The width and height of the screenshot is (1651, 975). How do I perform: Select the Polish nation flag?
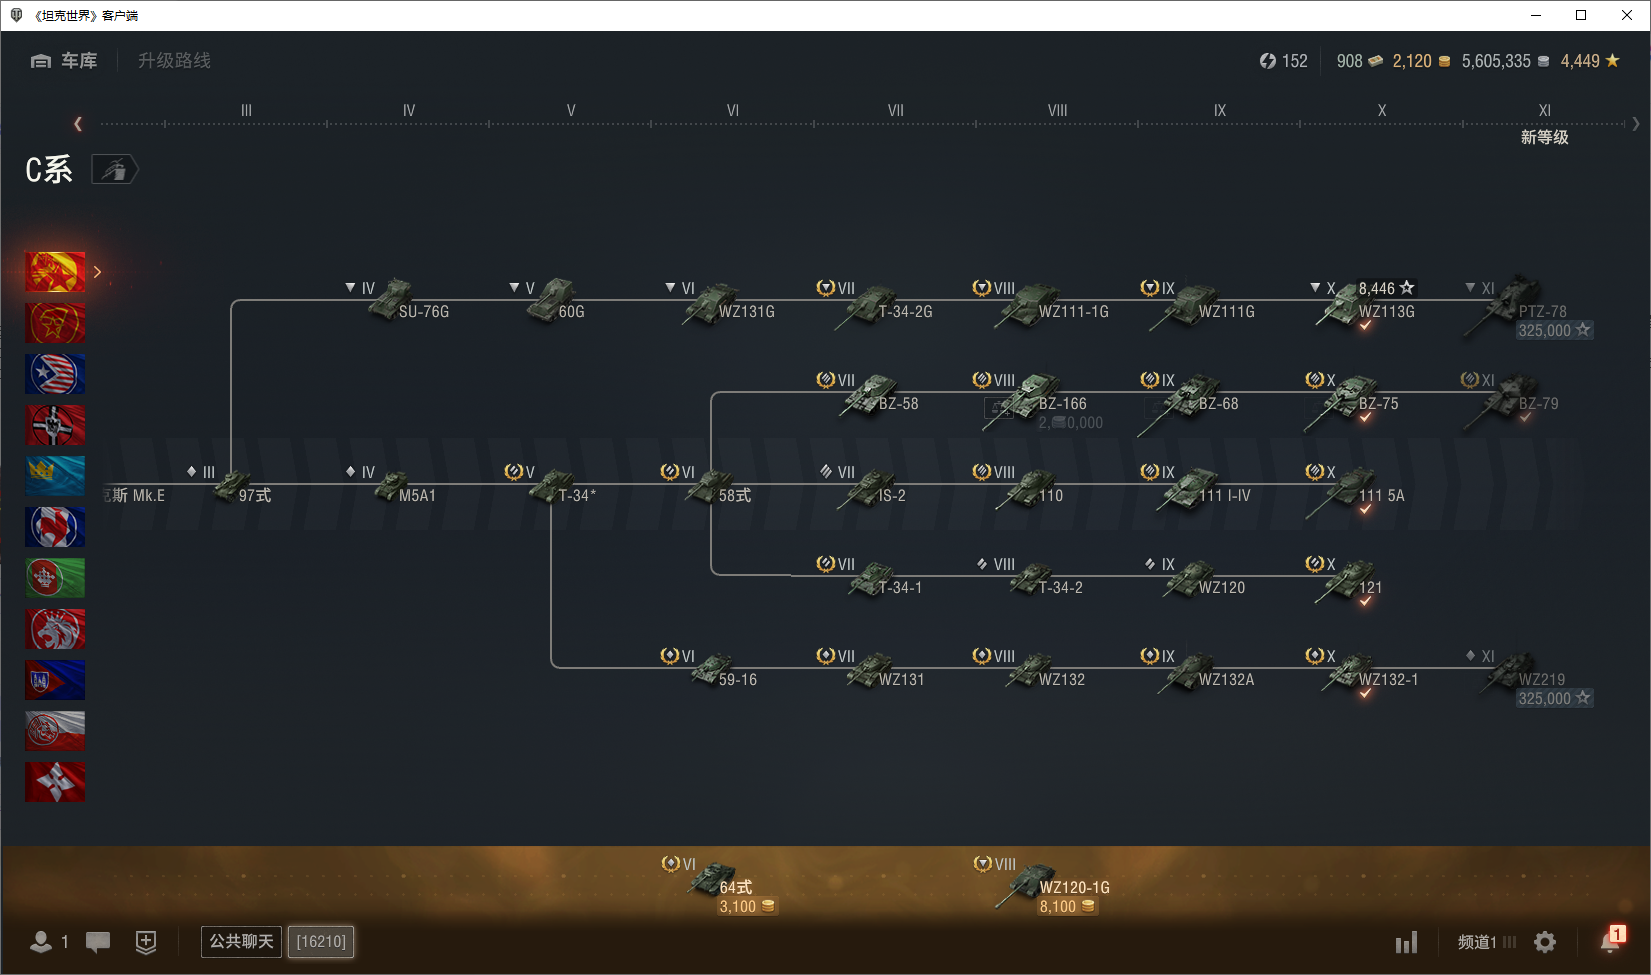55,731
